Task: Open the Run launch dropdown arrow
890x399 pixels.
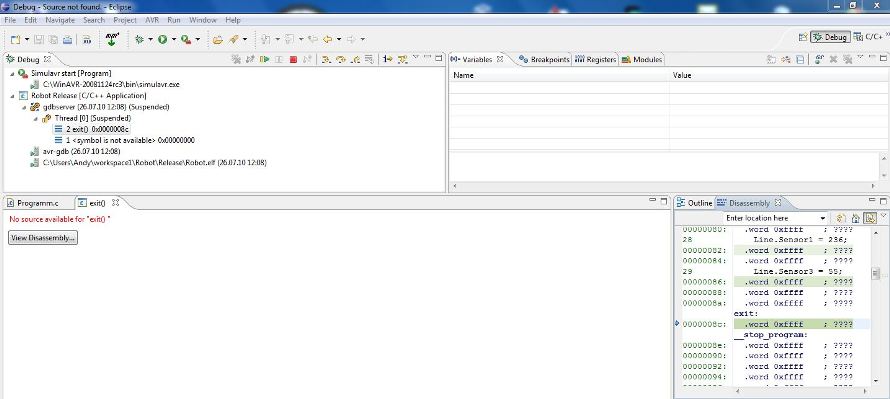Action: pyautogui.click(x=174, y=39)
